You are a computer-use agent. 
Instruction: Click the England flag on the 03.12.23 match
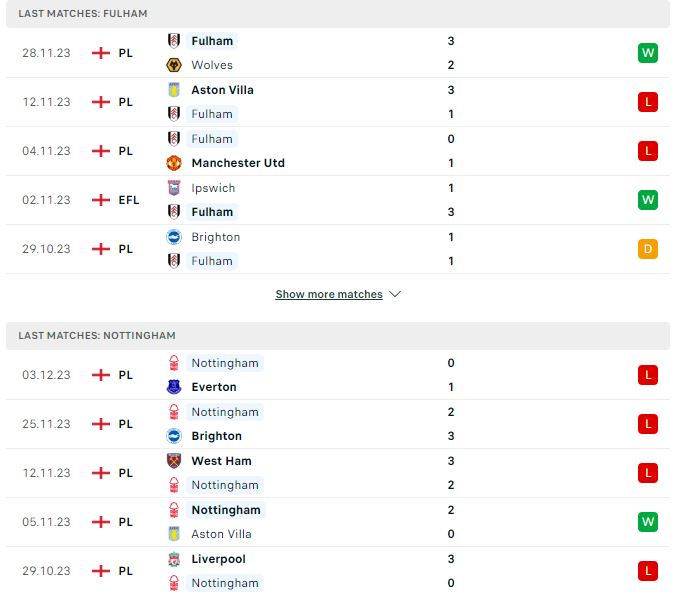101,375
